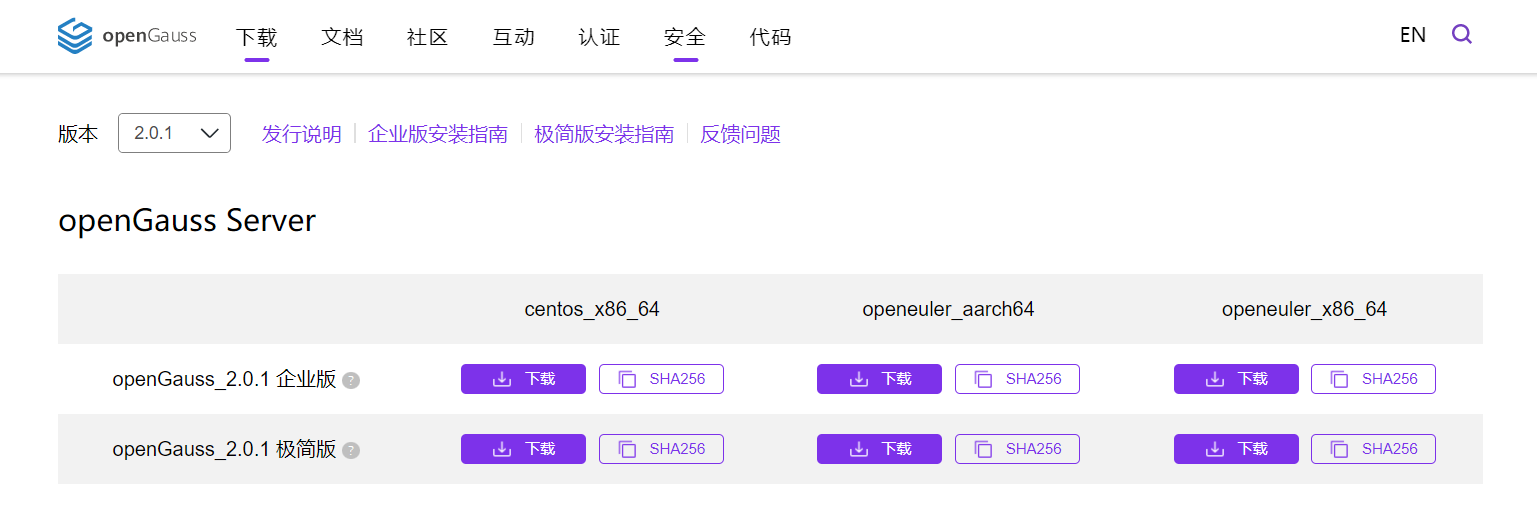Copy SHA256 for 企业版 openeuler_x86_64
Screen dimensions: 1537x514
point(1373,379)
